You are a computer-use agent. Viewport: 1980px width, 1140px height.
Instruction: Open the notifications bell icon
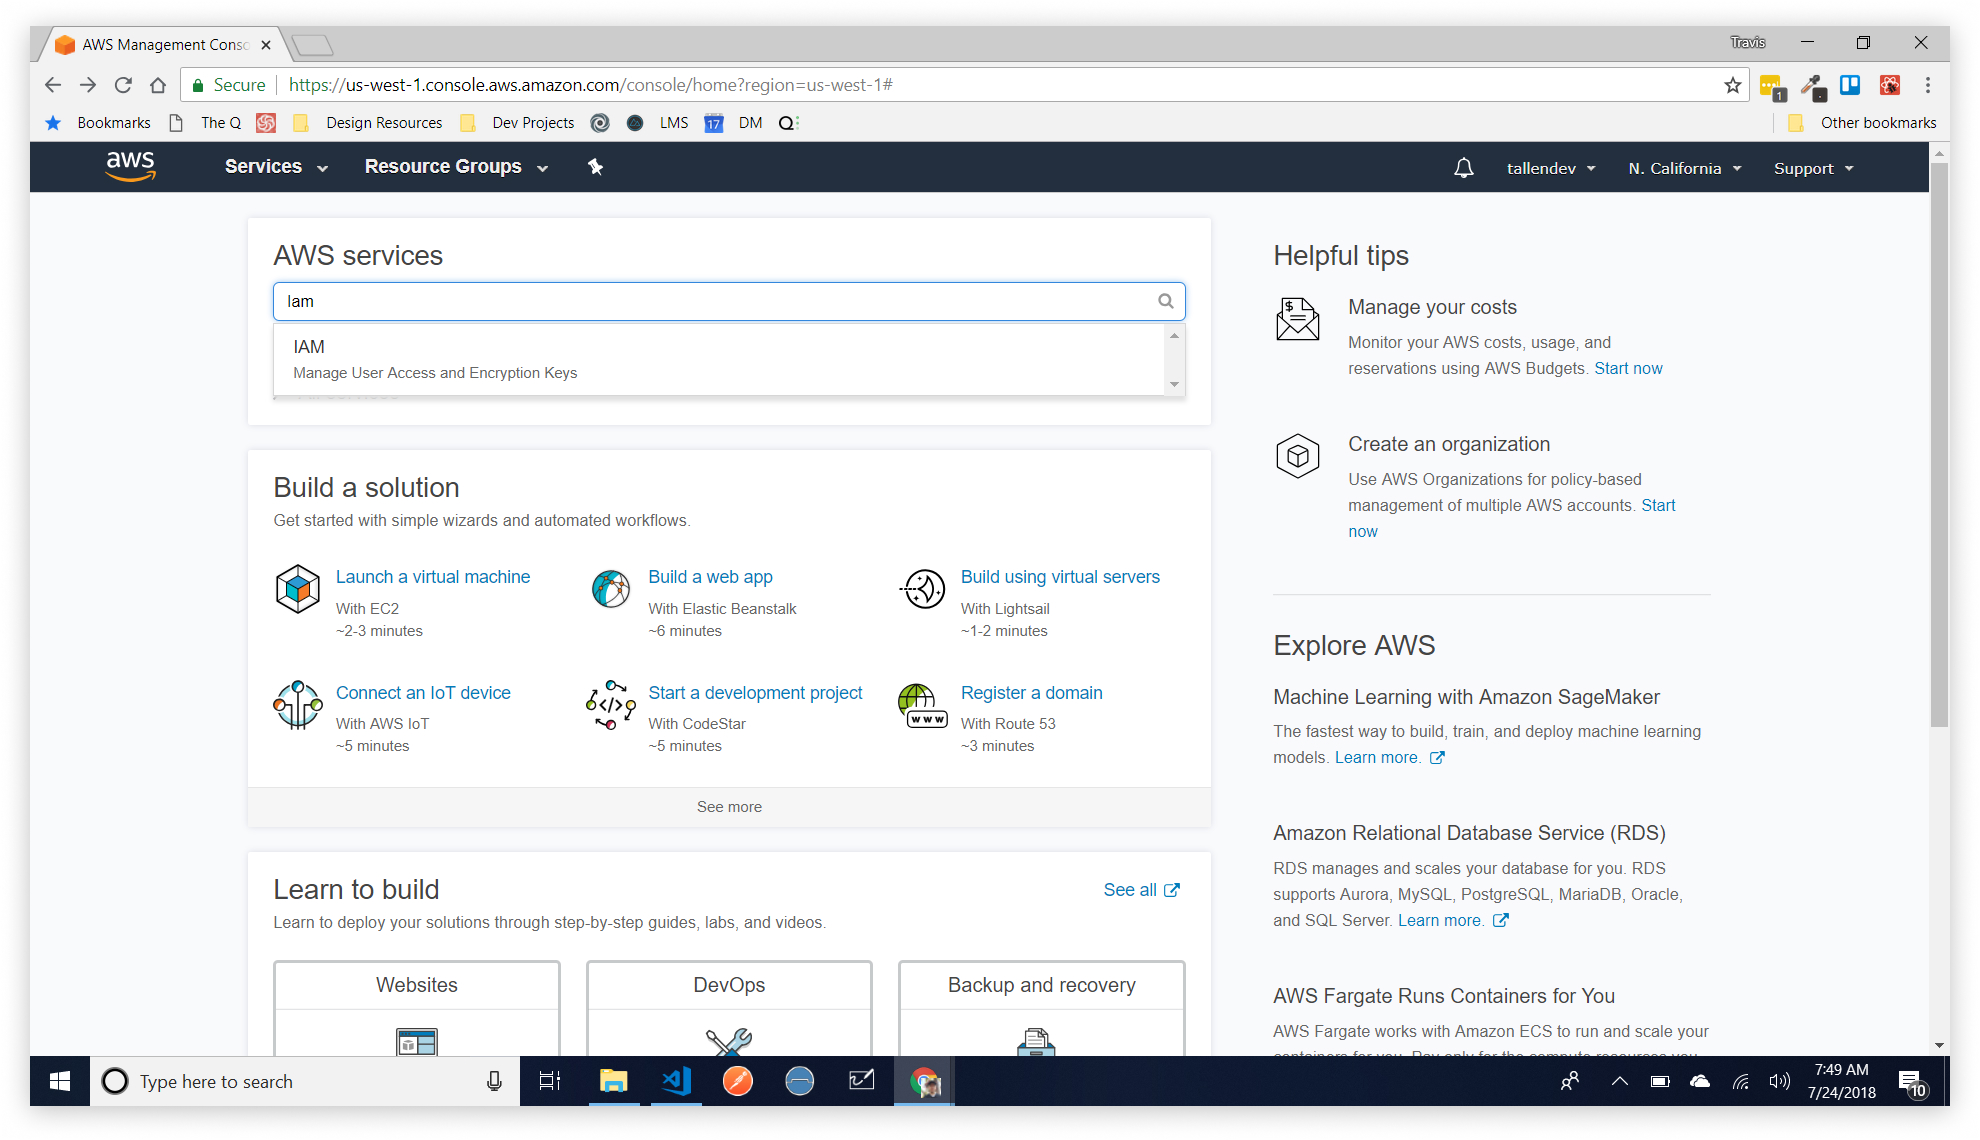point(1463,168)
